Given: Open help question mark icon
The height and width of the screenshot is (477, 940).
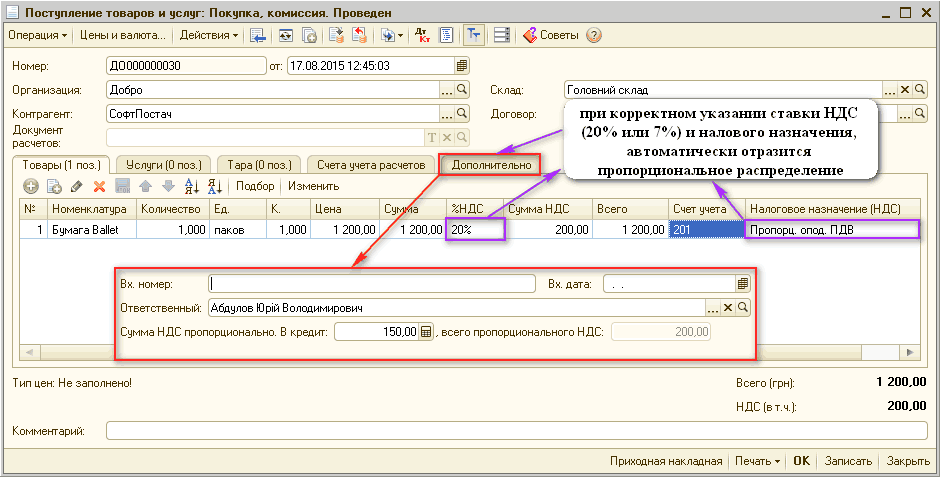Looking at the screenshot, I should (x=593, y=35).
